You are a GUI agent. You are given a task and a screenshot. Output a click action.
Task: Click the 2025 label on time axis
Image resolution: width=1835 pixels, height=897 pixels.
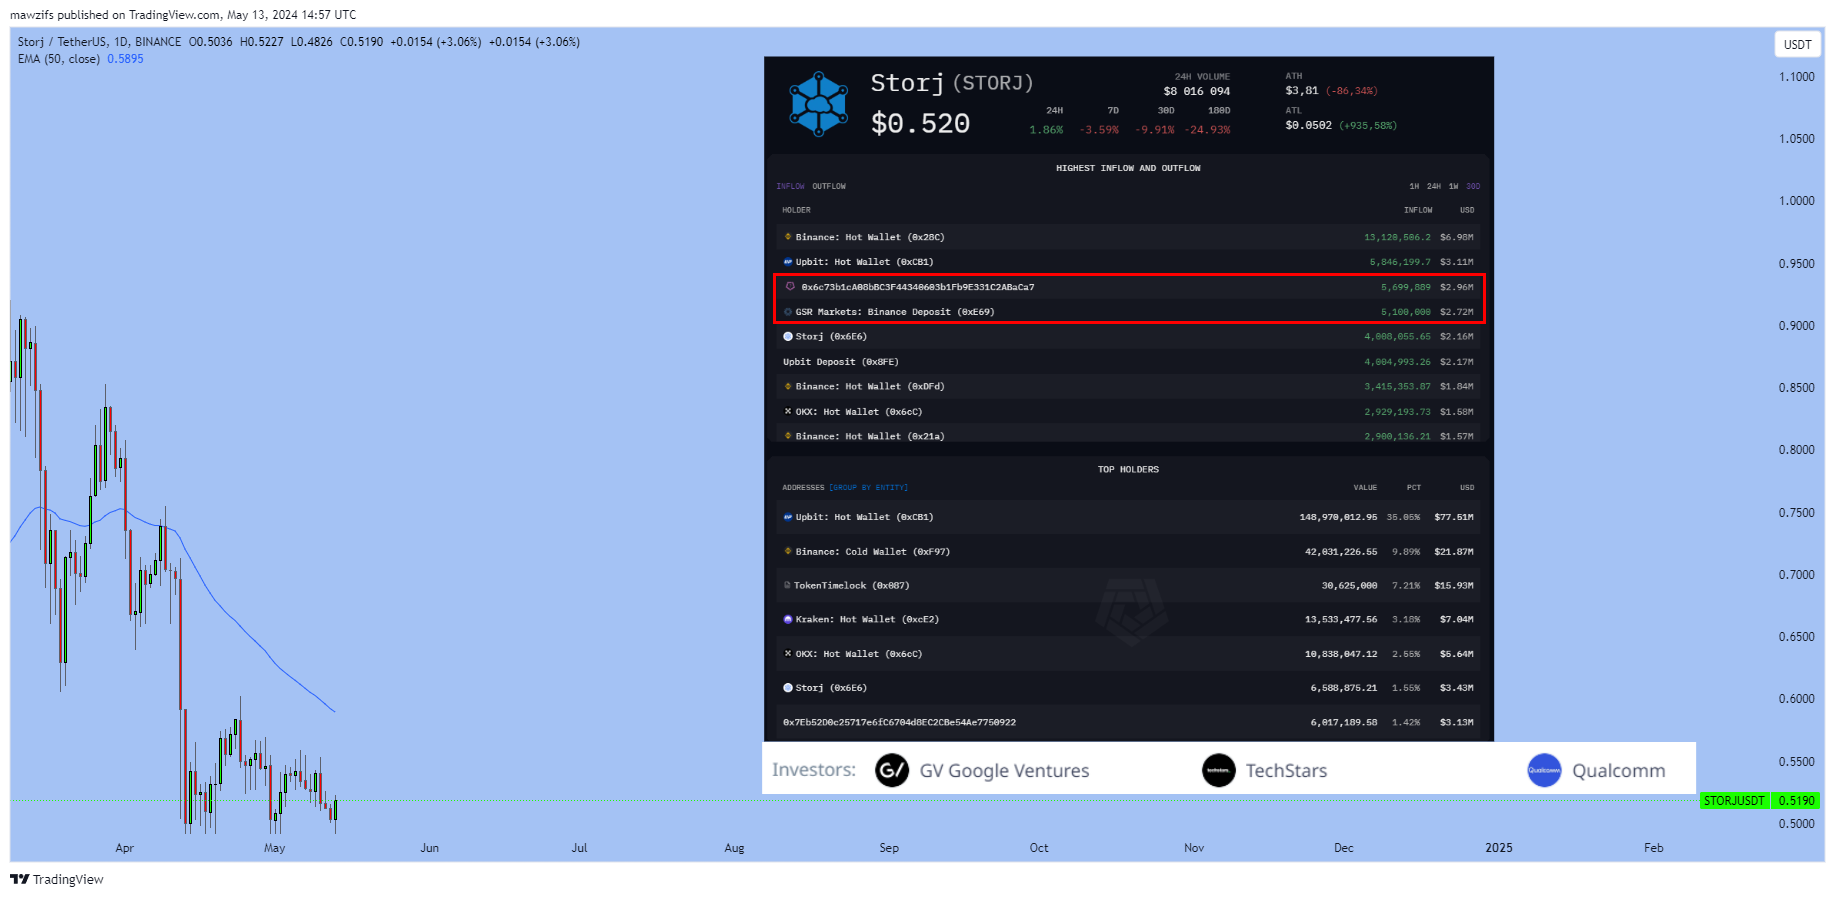click(x=1498, y=848)
